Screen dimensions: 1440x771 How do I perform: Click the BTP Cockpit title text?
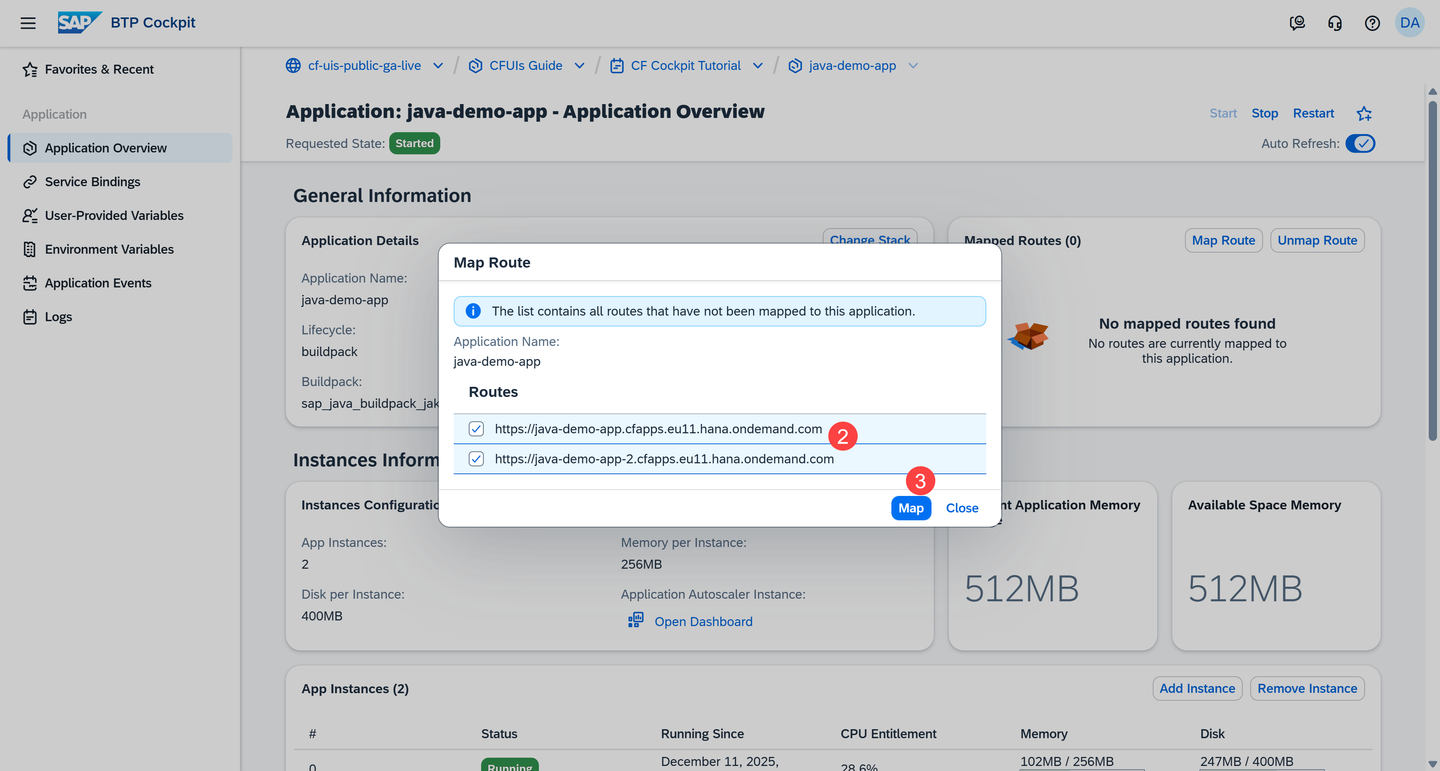point(153,22)
